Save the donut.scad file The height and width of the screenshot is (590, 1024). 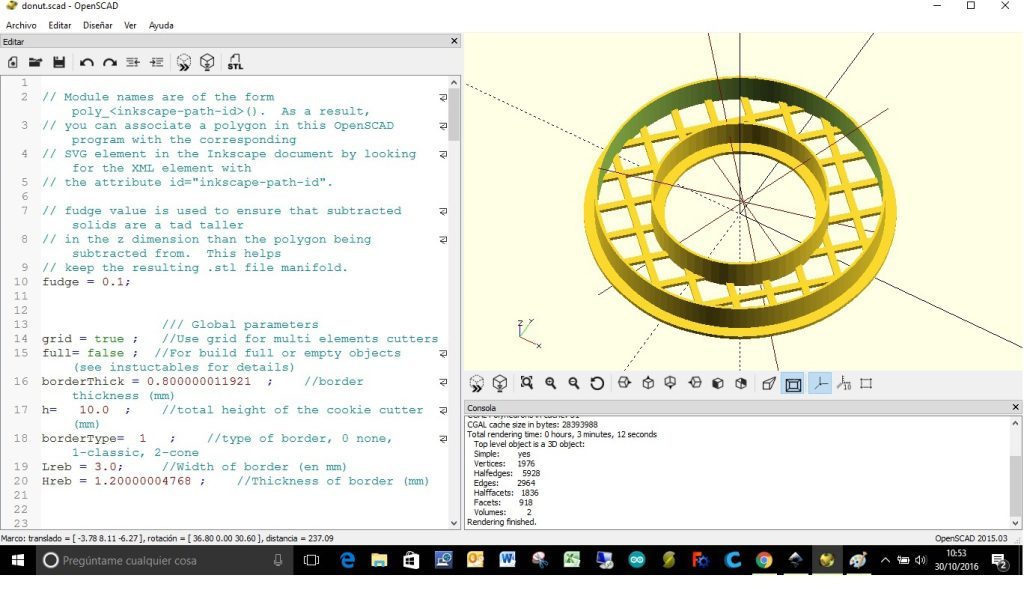click(60, 62)
